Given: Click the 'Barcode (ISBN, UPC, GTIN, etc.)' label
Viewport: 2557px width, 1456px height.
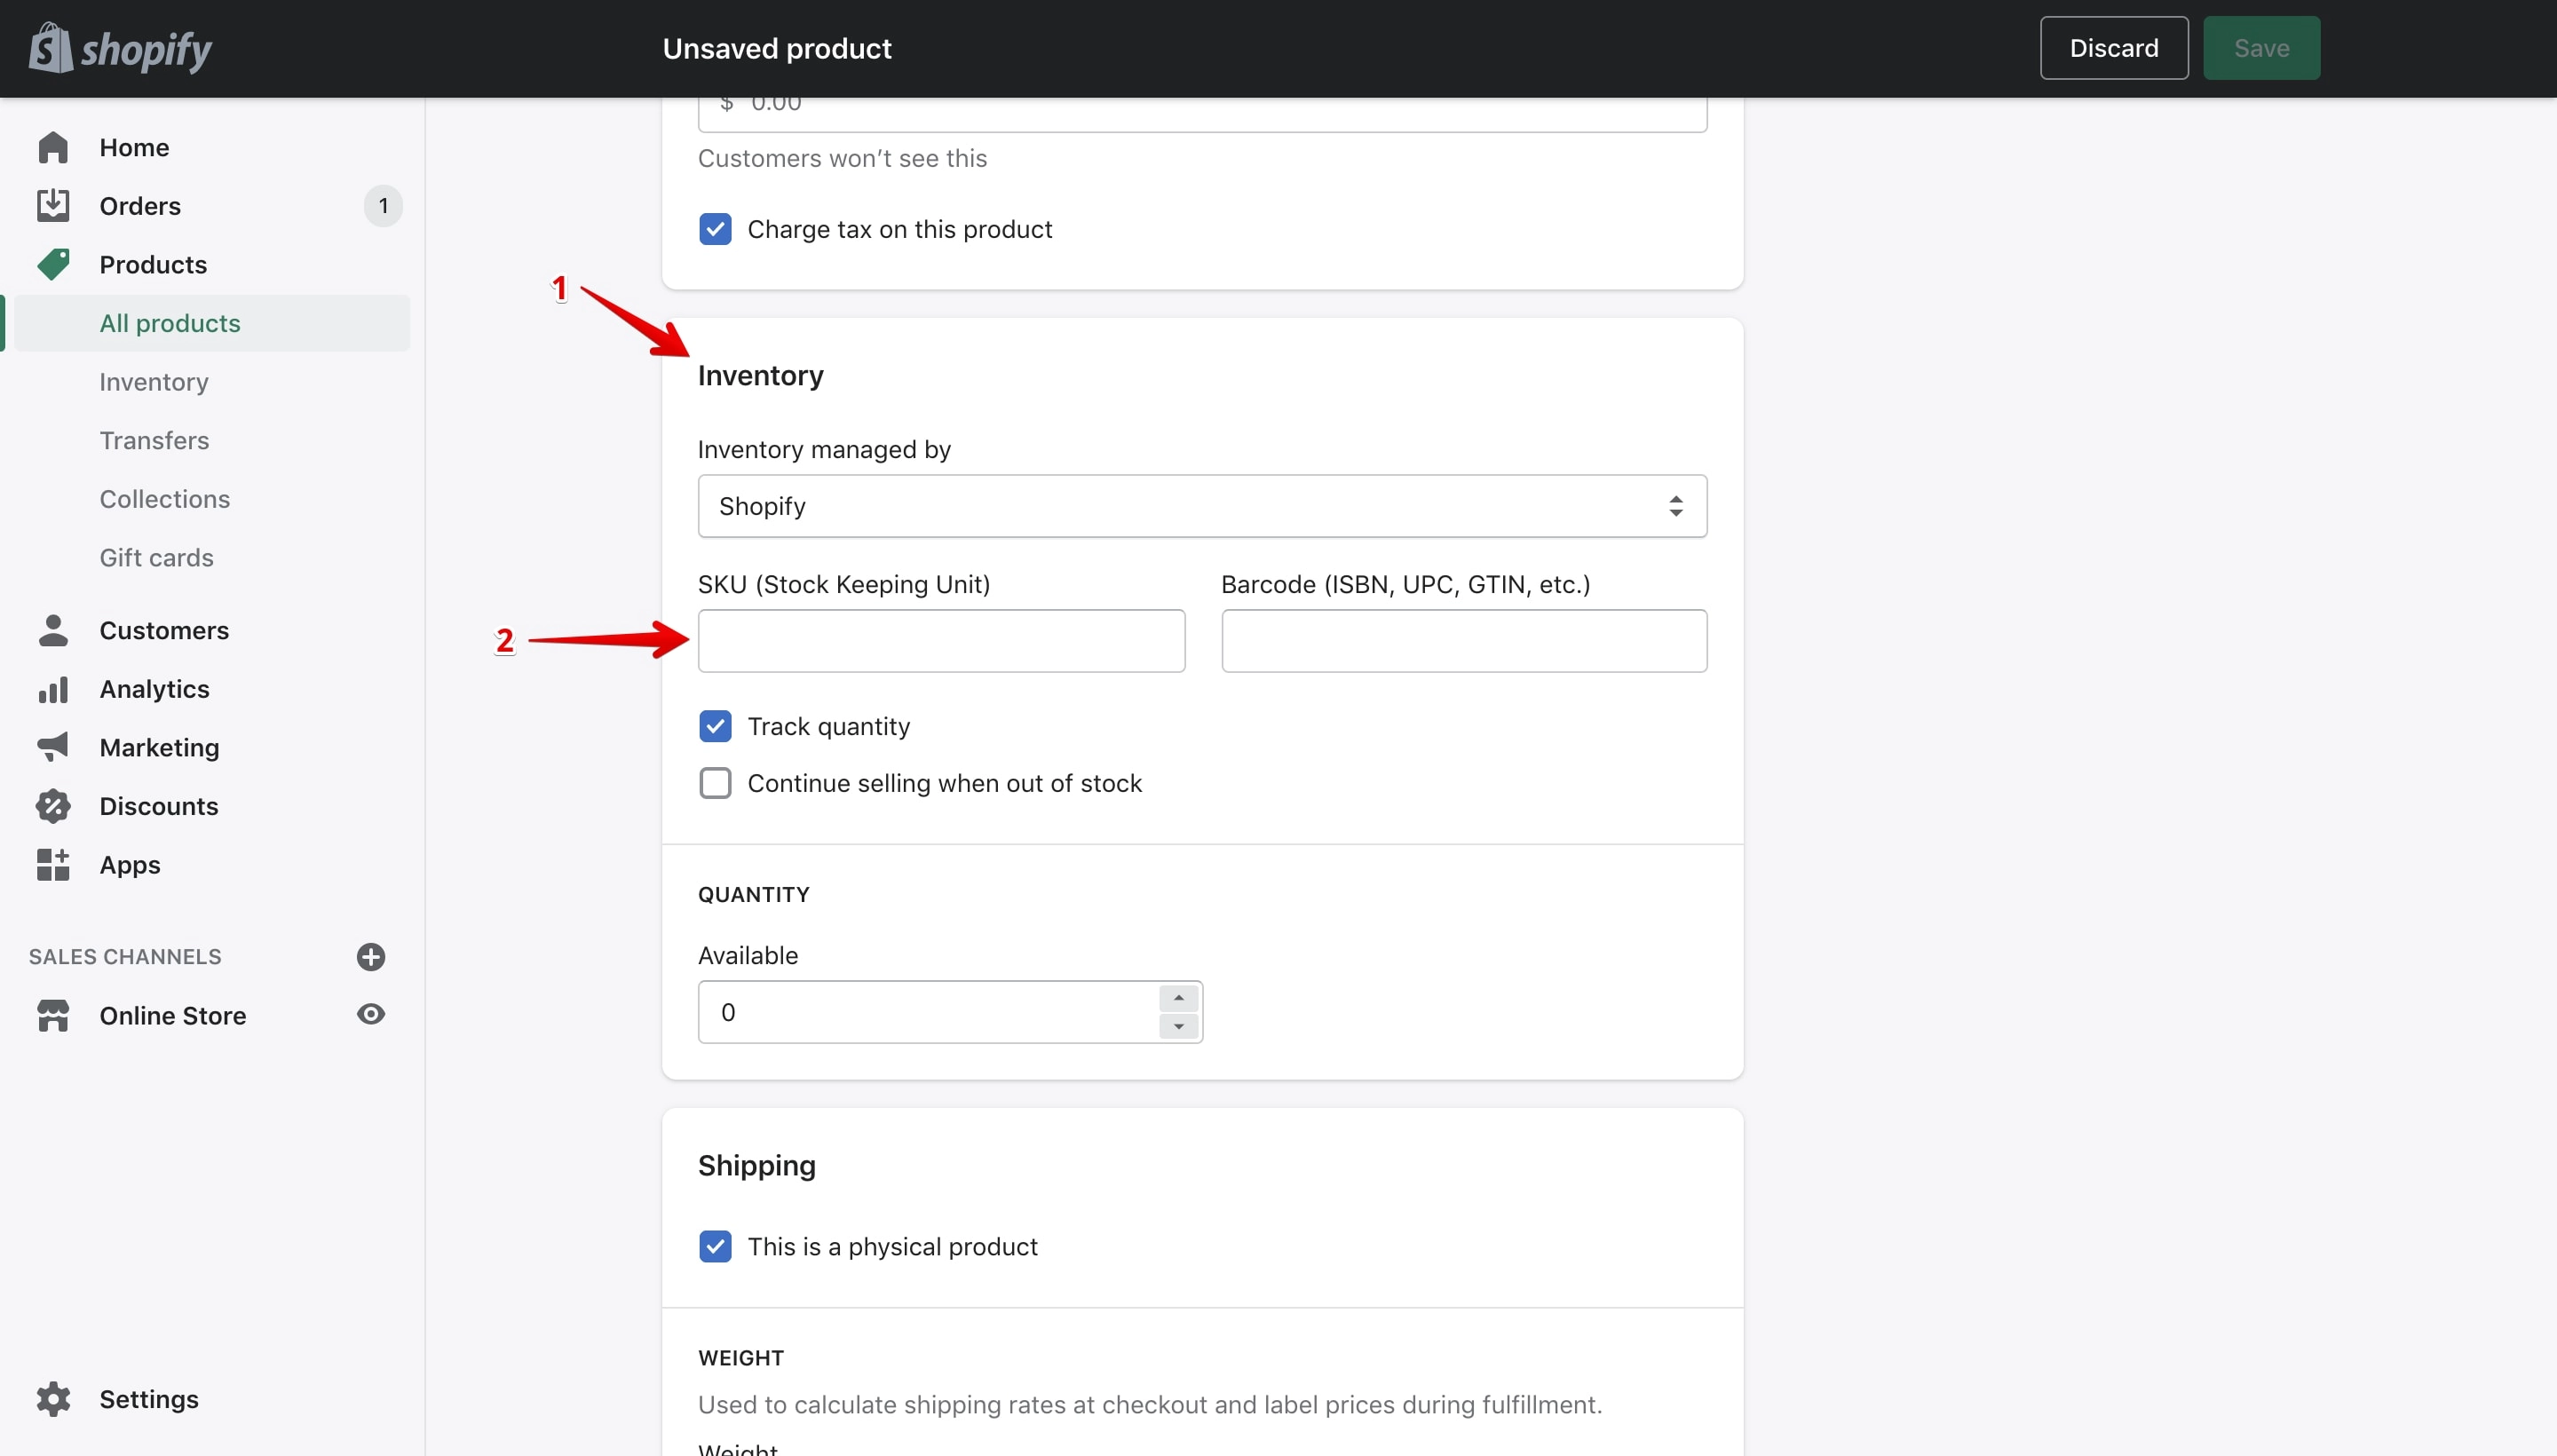Looking at the screenshot, I should point(1405,584).
